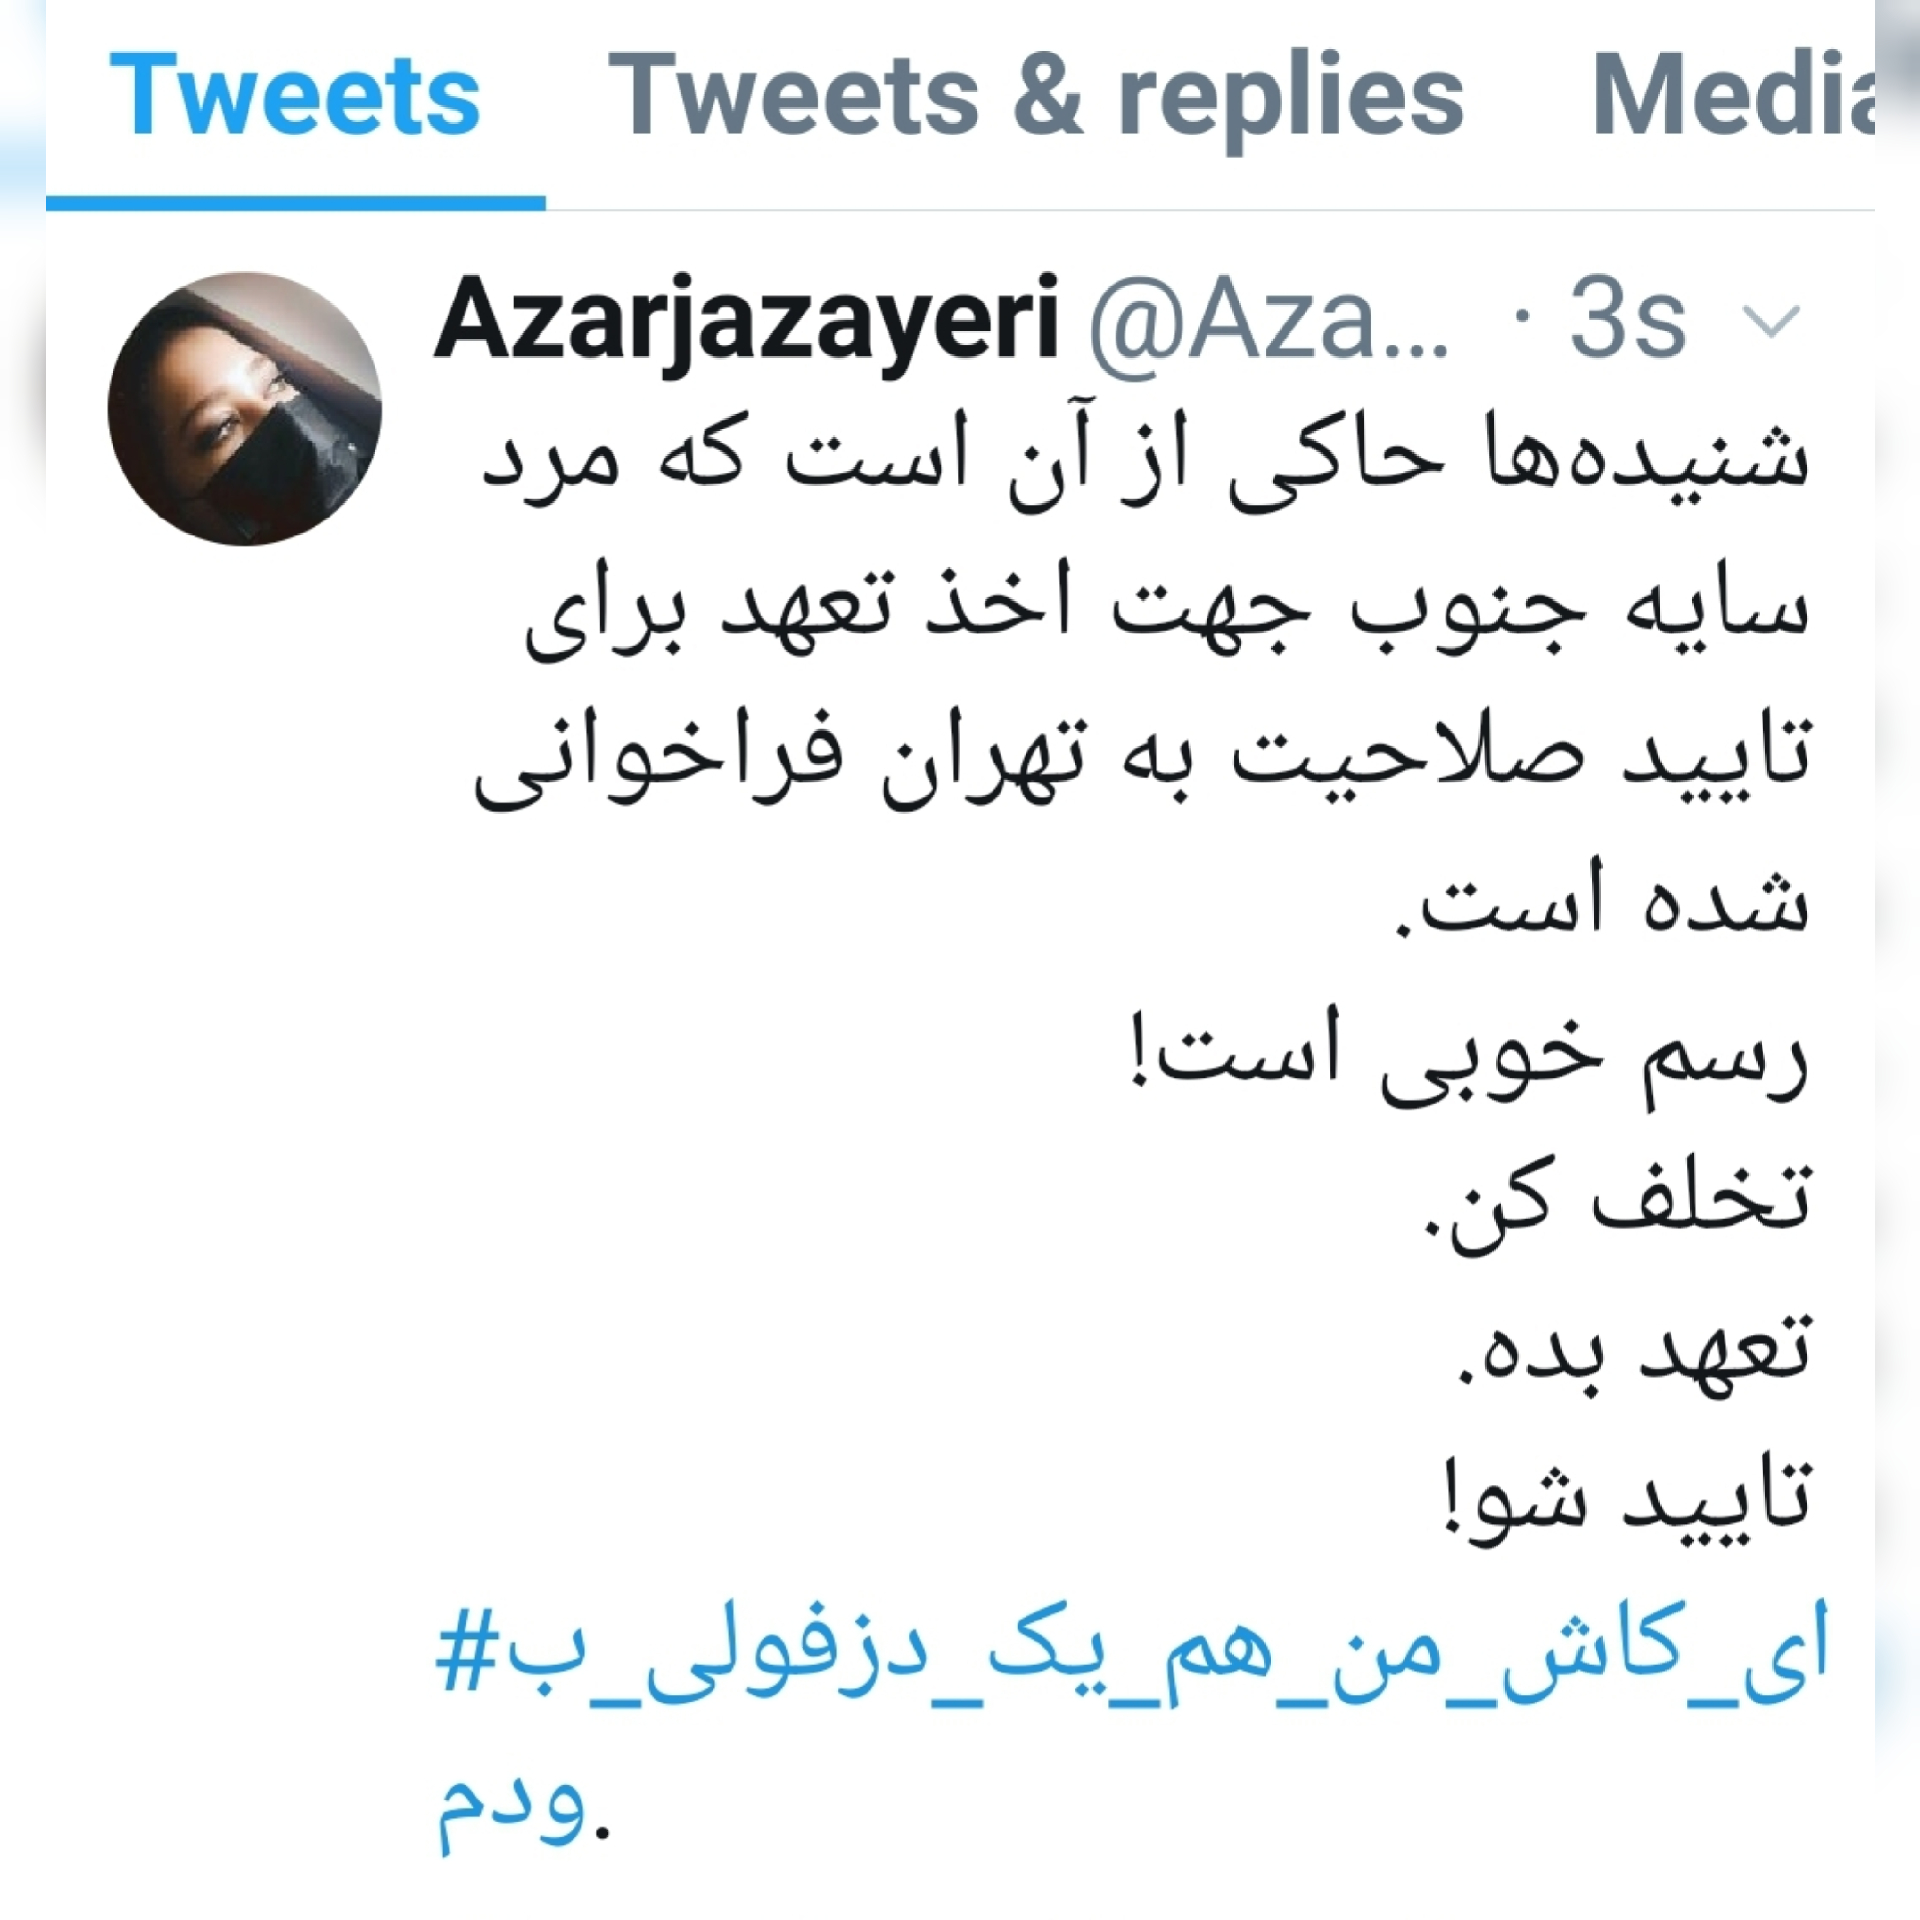Open Azarjazayeri's masked profile picture

pyautogui.click(x=245, y=409)
